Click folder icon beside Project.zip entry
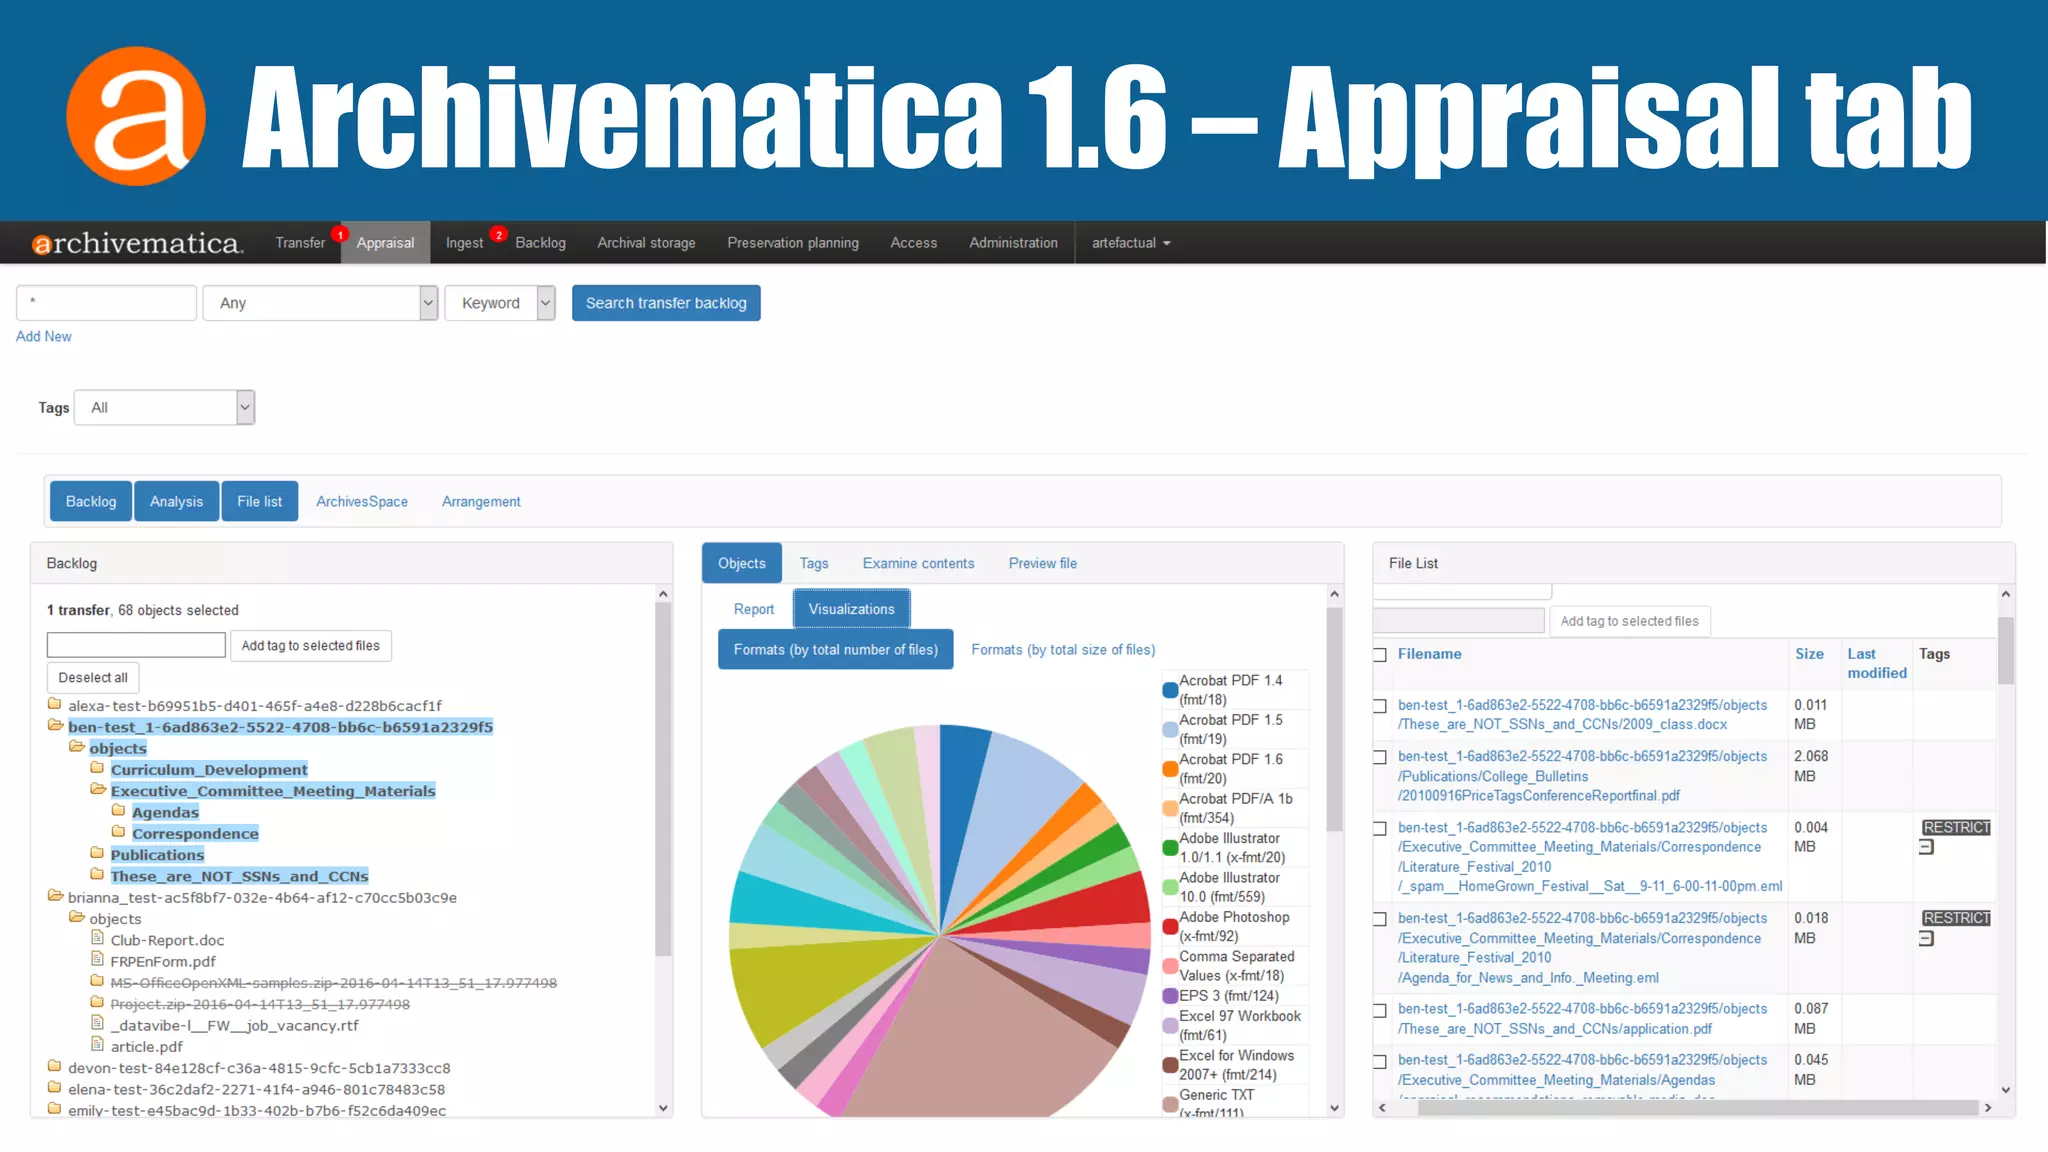Image resolution: width=2048 pixels, height=1152 pixels. click(x=97, y=1002)
